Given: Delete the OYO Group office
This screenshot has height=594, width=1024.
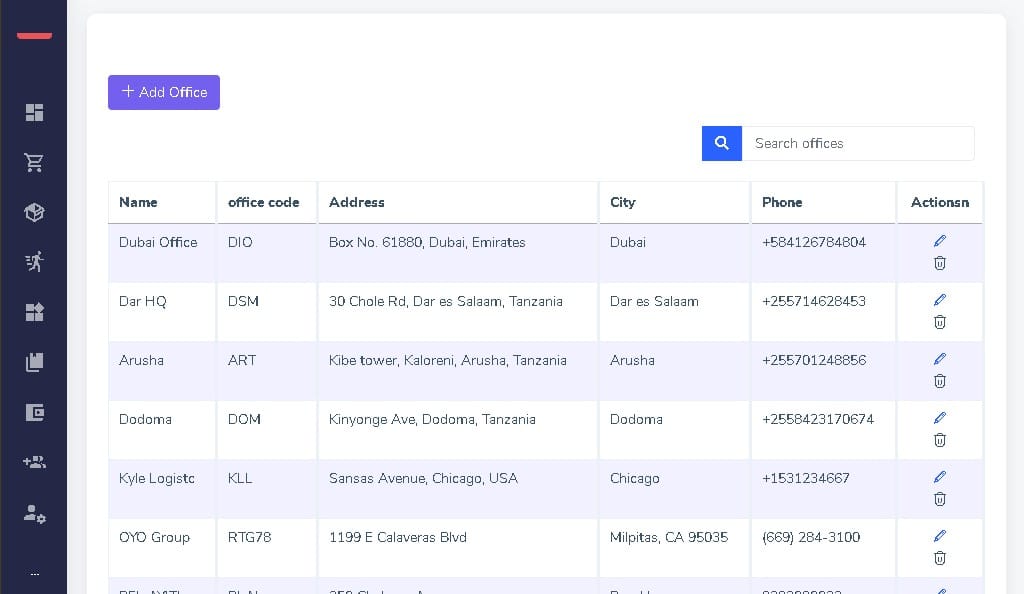Looking at the screenshot, I should coord(939,558).
